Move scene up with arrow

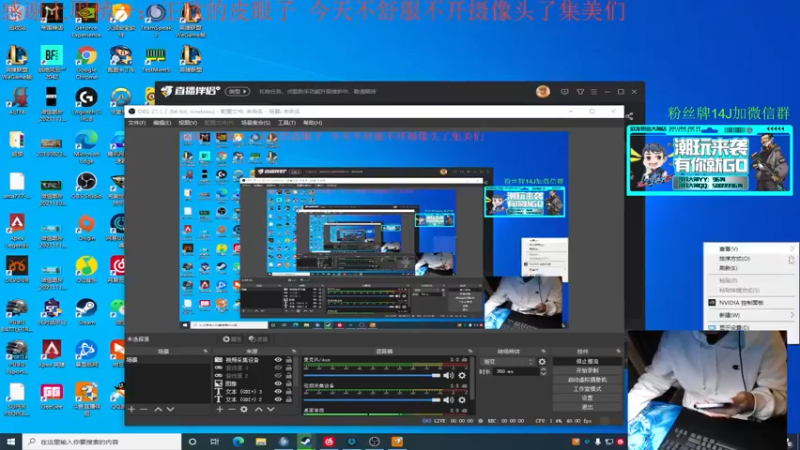coord(158,409)
